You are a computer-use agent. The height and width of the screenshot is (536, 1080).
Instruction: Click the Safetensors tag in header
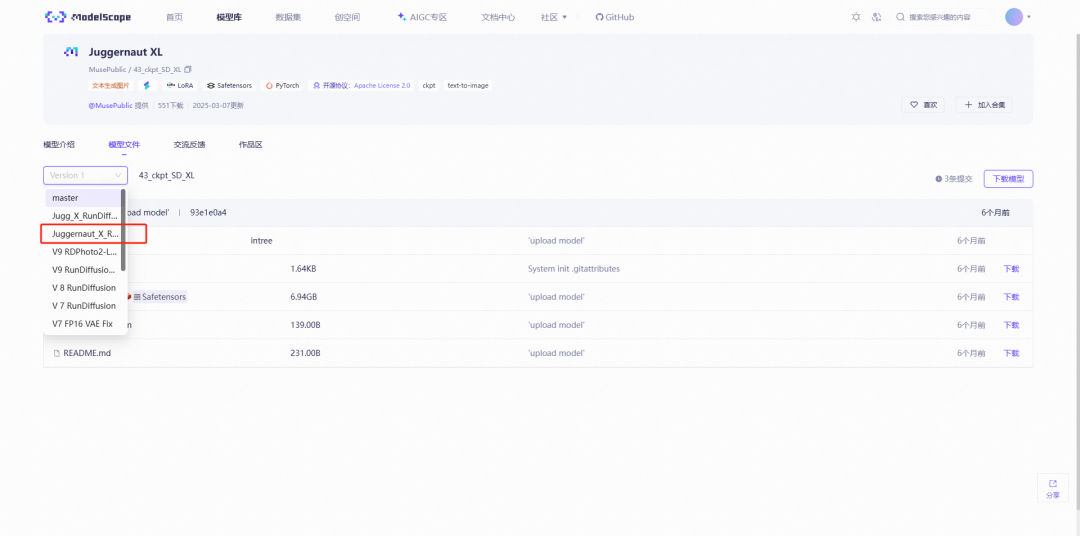(x=230, y=85)
